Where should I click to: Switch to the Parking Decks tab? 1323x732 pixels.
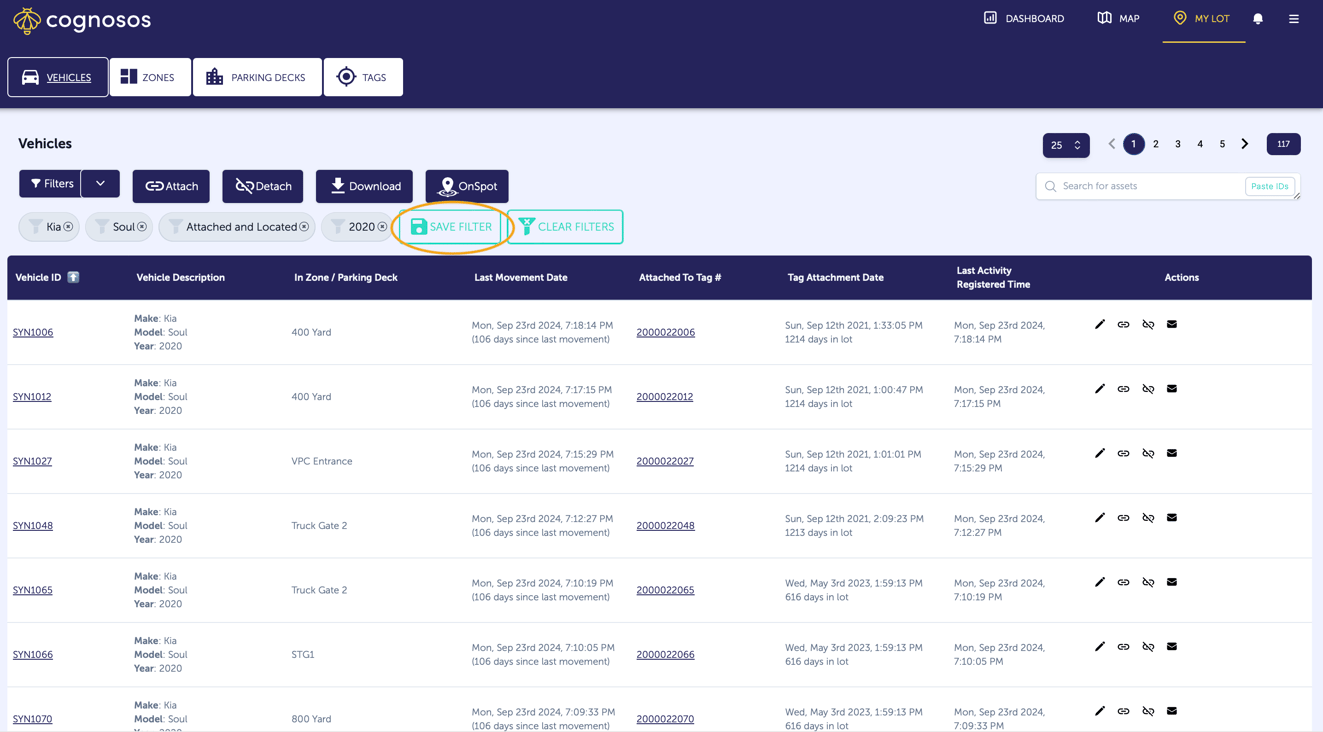[257, 77]
